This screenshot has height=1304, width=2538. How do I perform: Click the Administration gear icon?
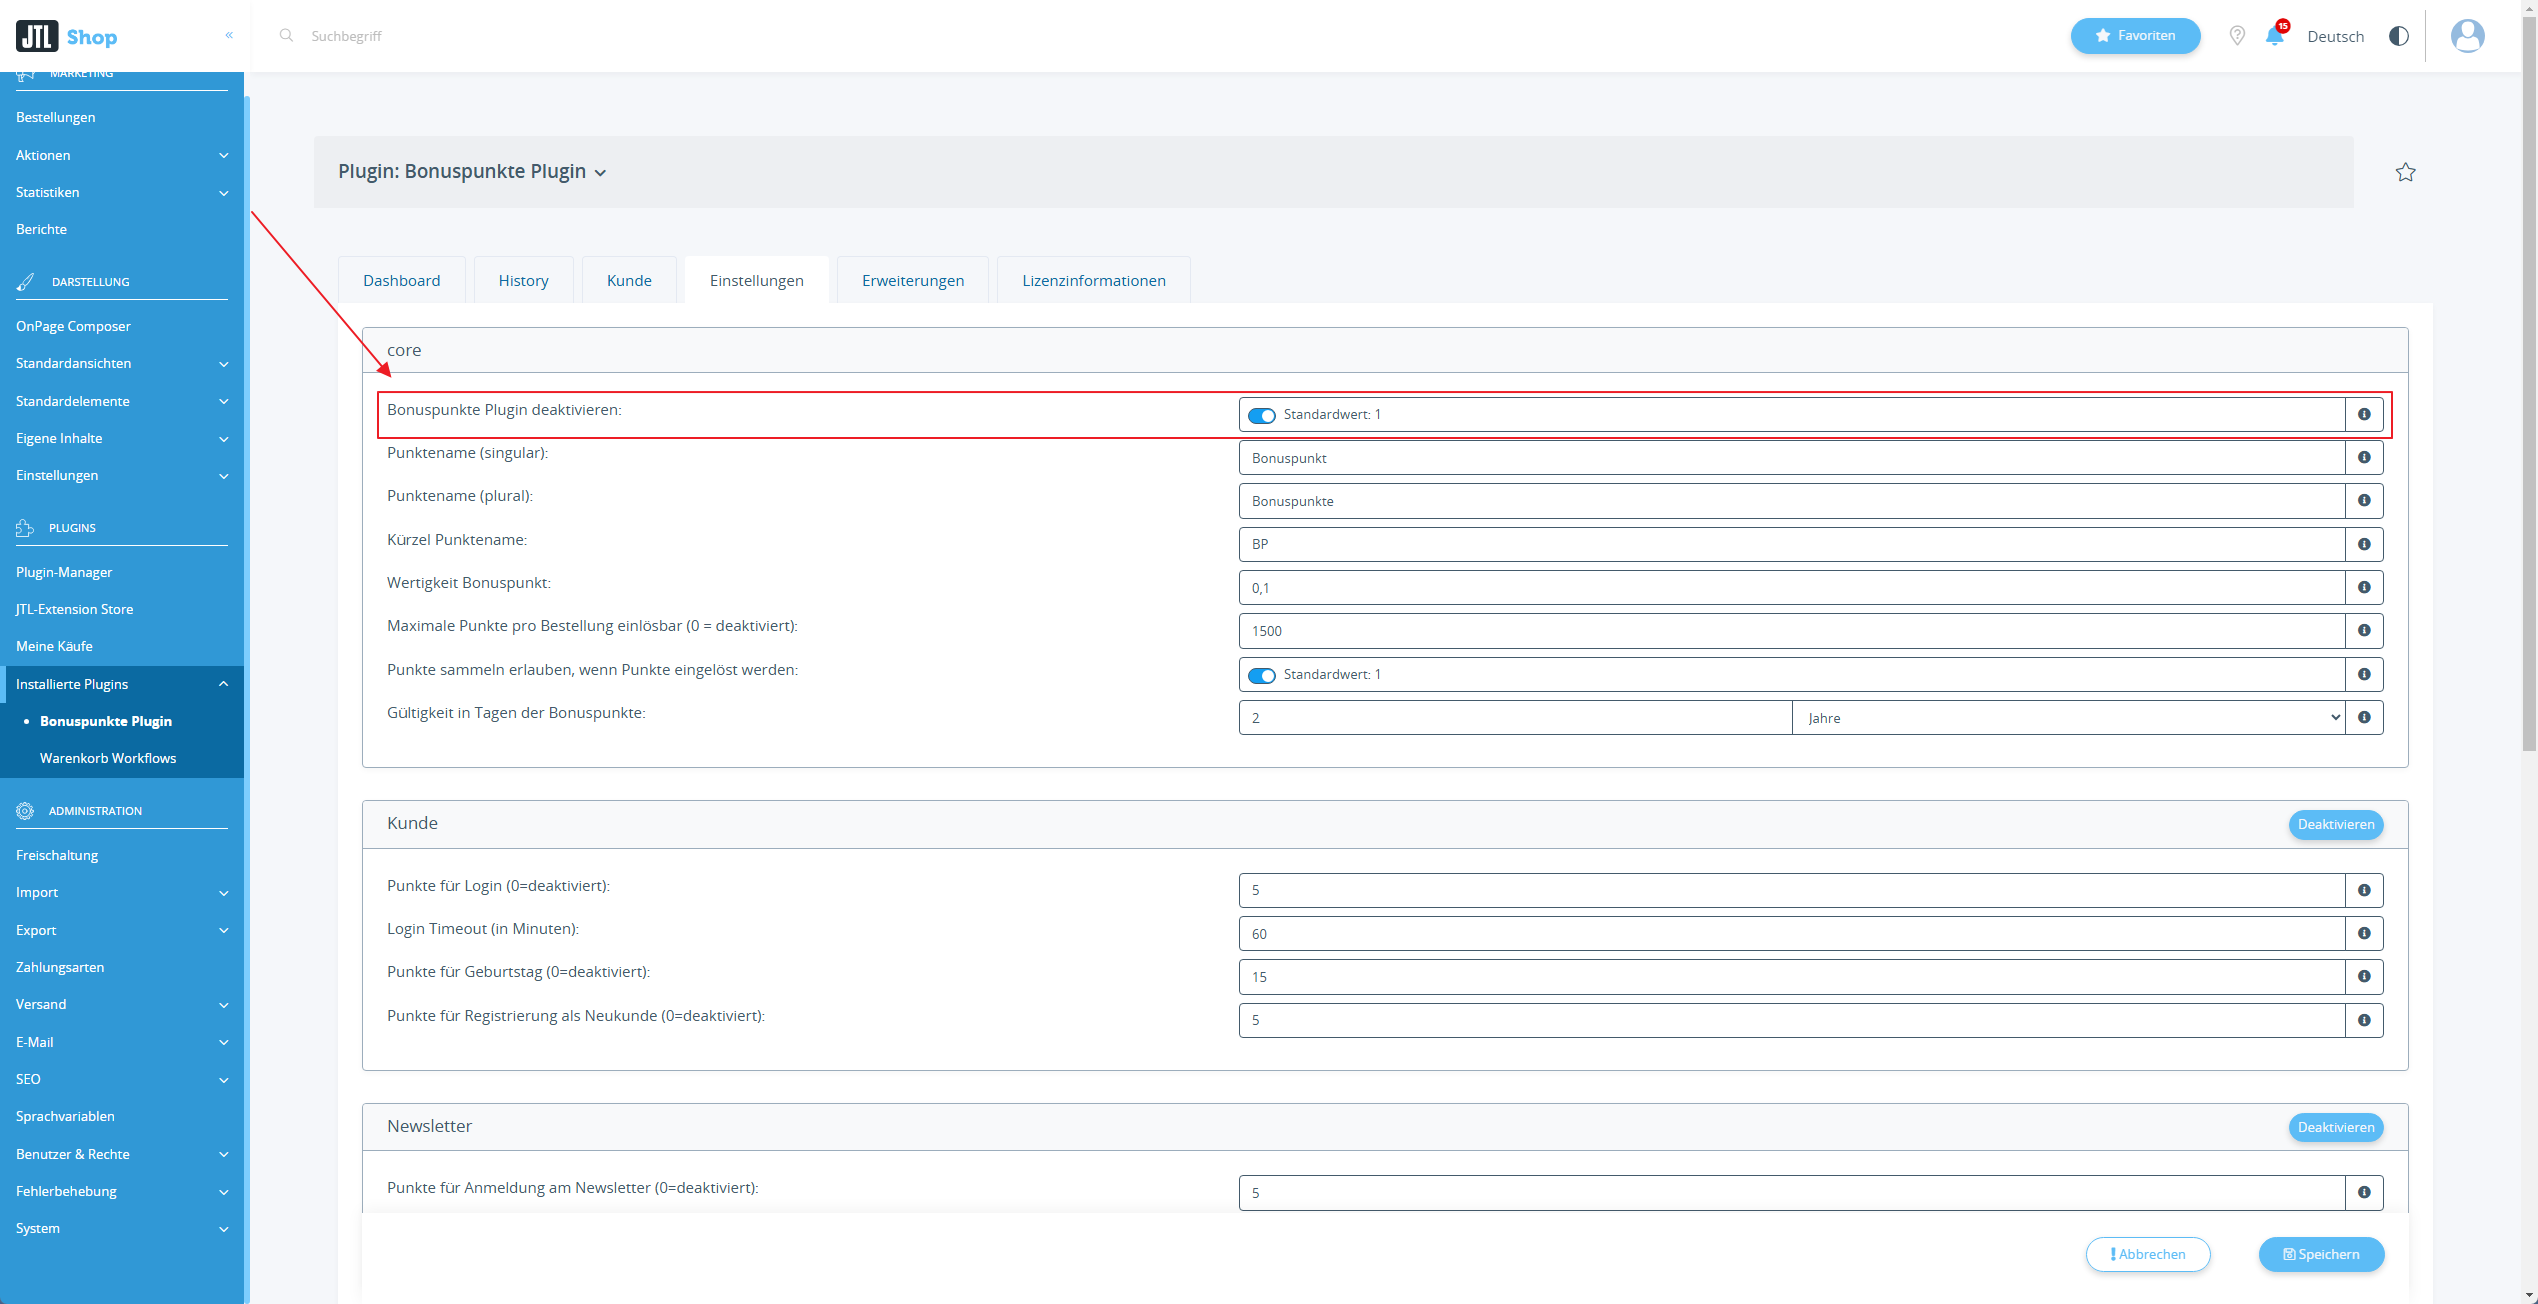tap(25, 811)
